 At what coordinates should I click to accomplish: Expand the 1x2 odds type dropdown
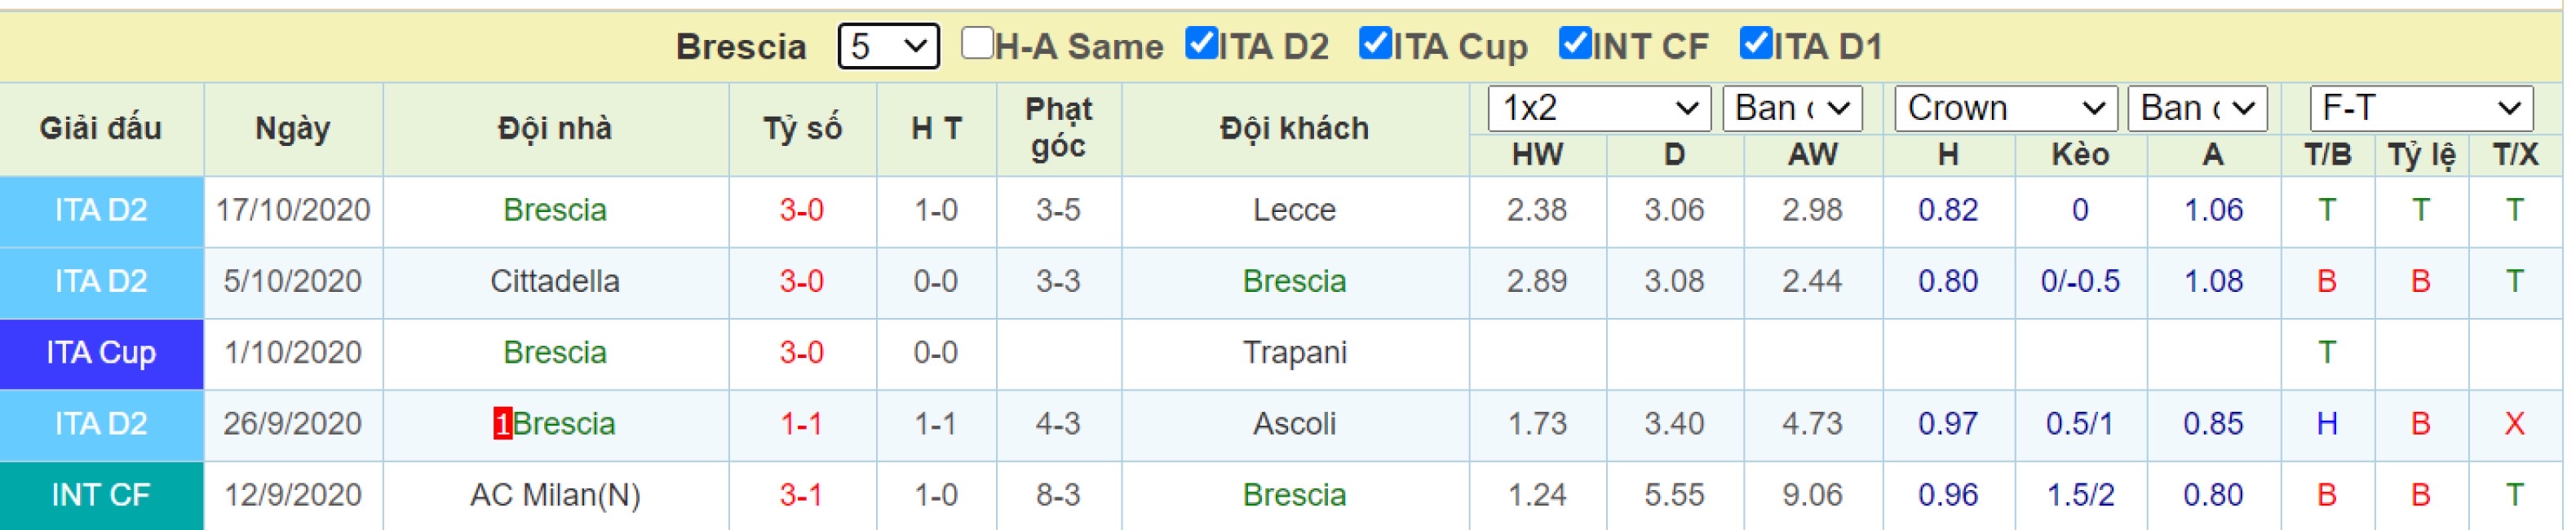(x=1599, y=108)
